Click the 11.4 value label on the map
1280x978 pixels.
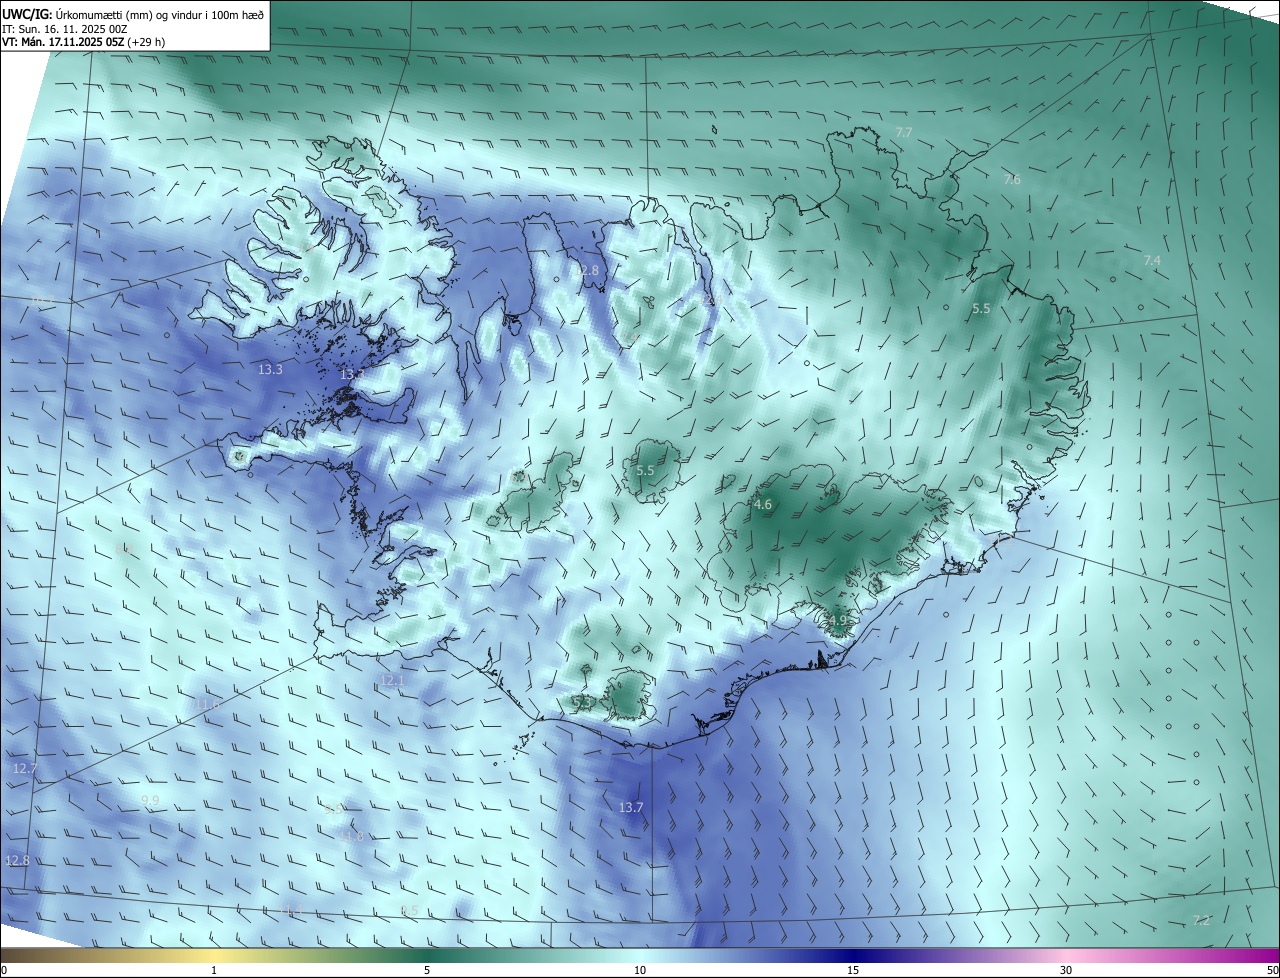[291, 909]
